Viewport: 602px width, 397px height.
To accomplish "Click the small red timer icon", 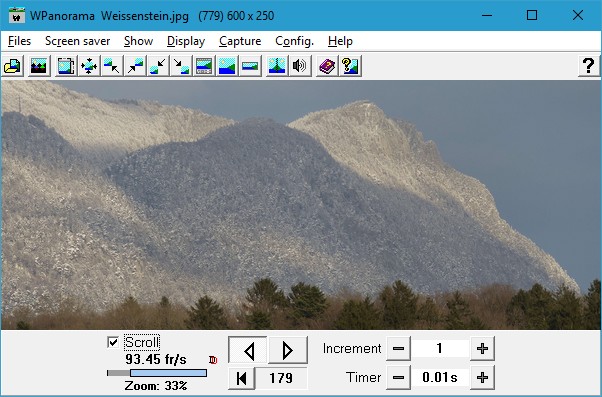I will pos(213,360).
